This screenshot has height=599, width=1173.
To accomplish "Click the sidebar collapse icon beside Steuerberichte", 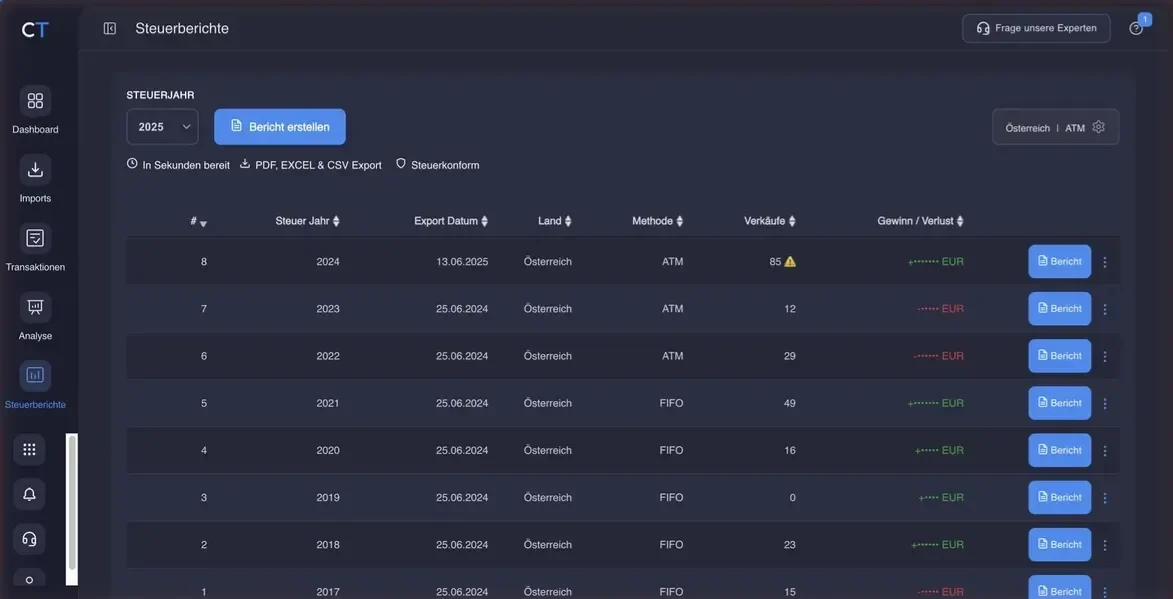I will (x=110, y=28).
